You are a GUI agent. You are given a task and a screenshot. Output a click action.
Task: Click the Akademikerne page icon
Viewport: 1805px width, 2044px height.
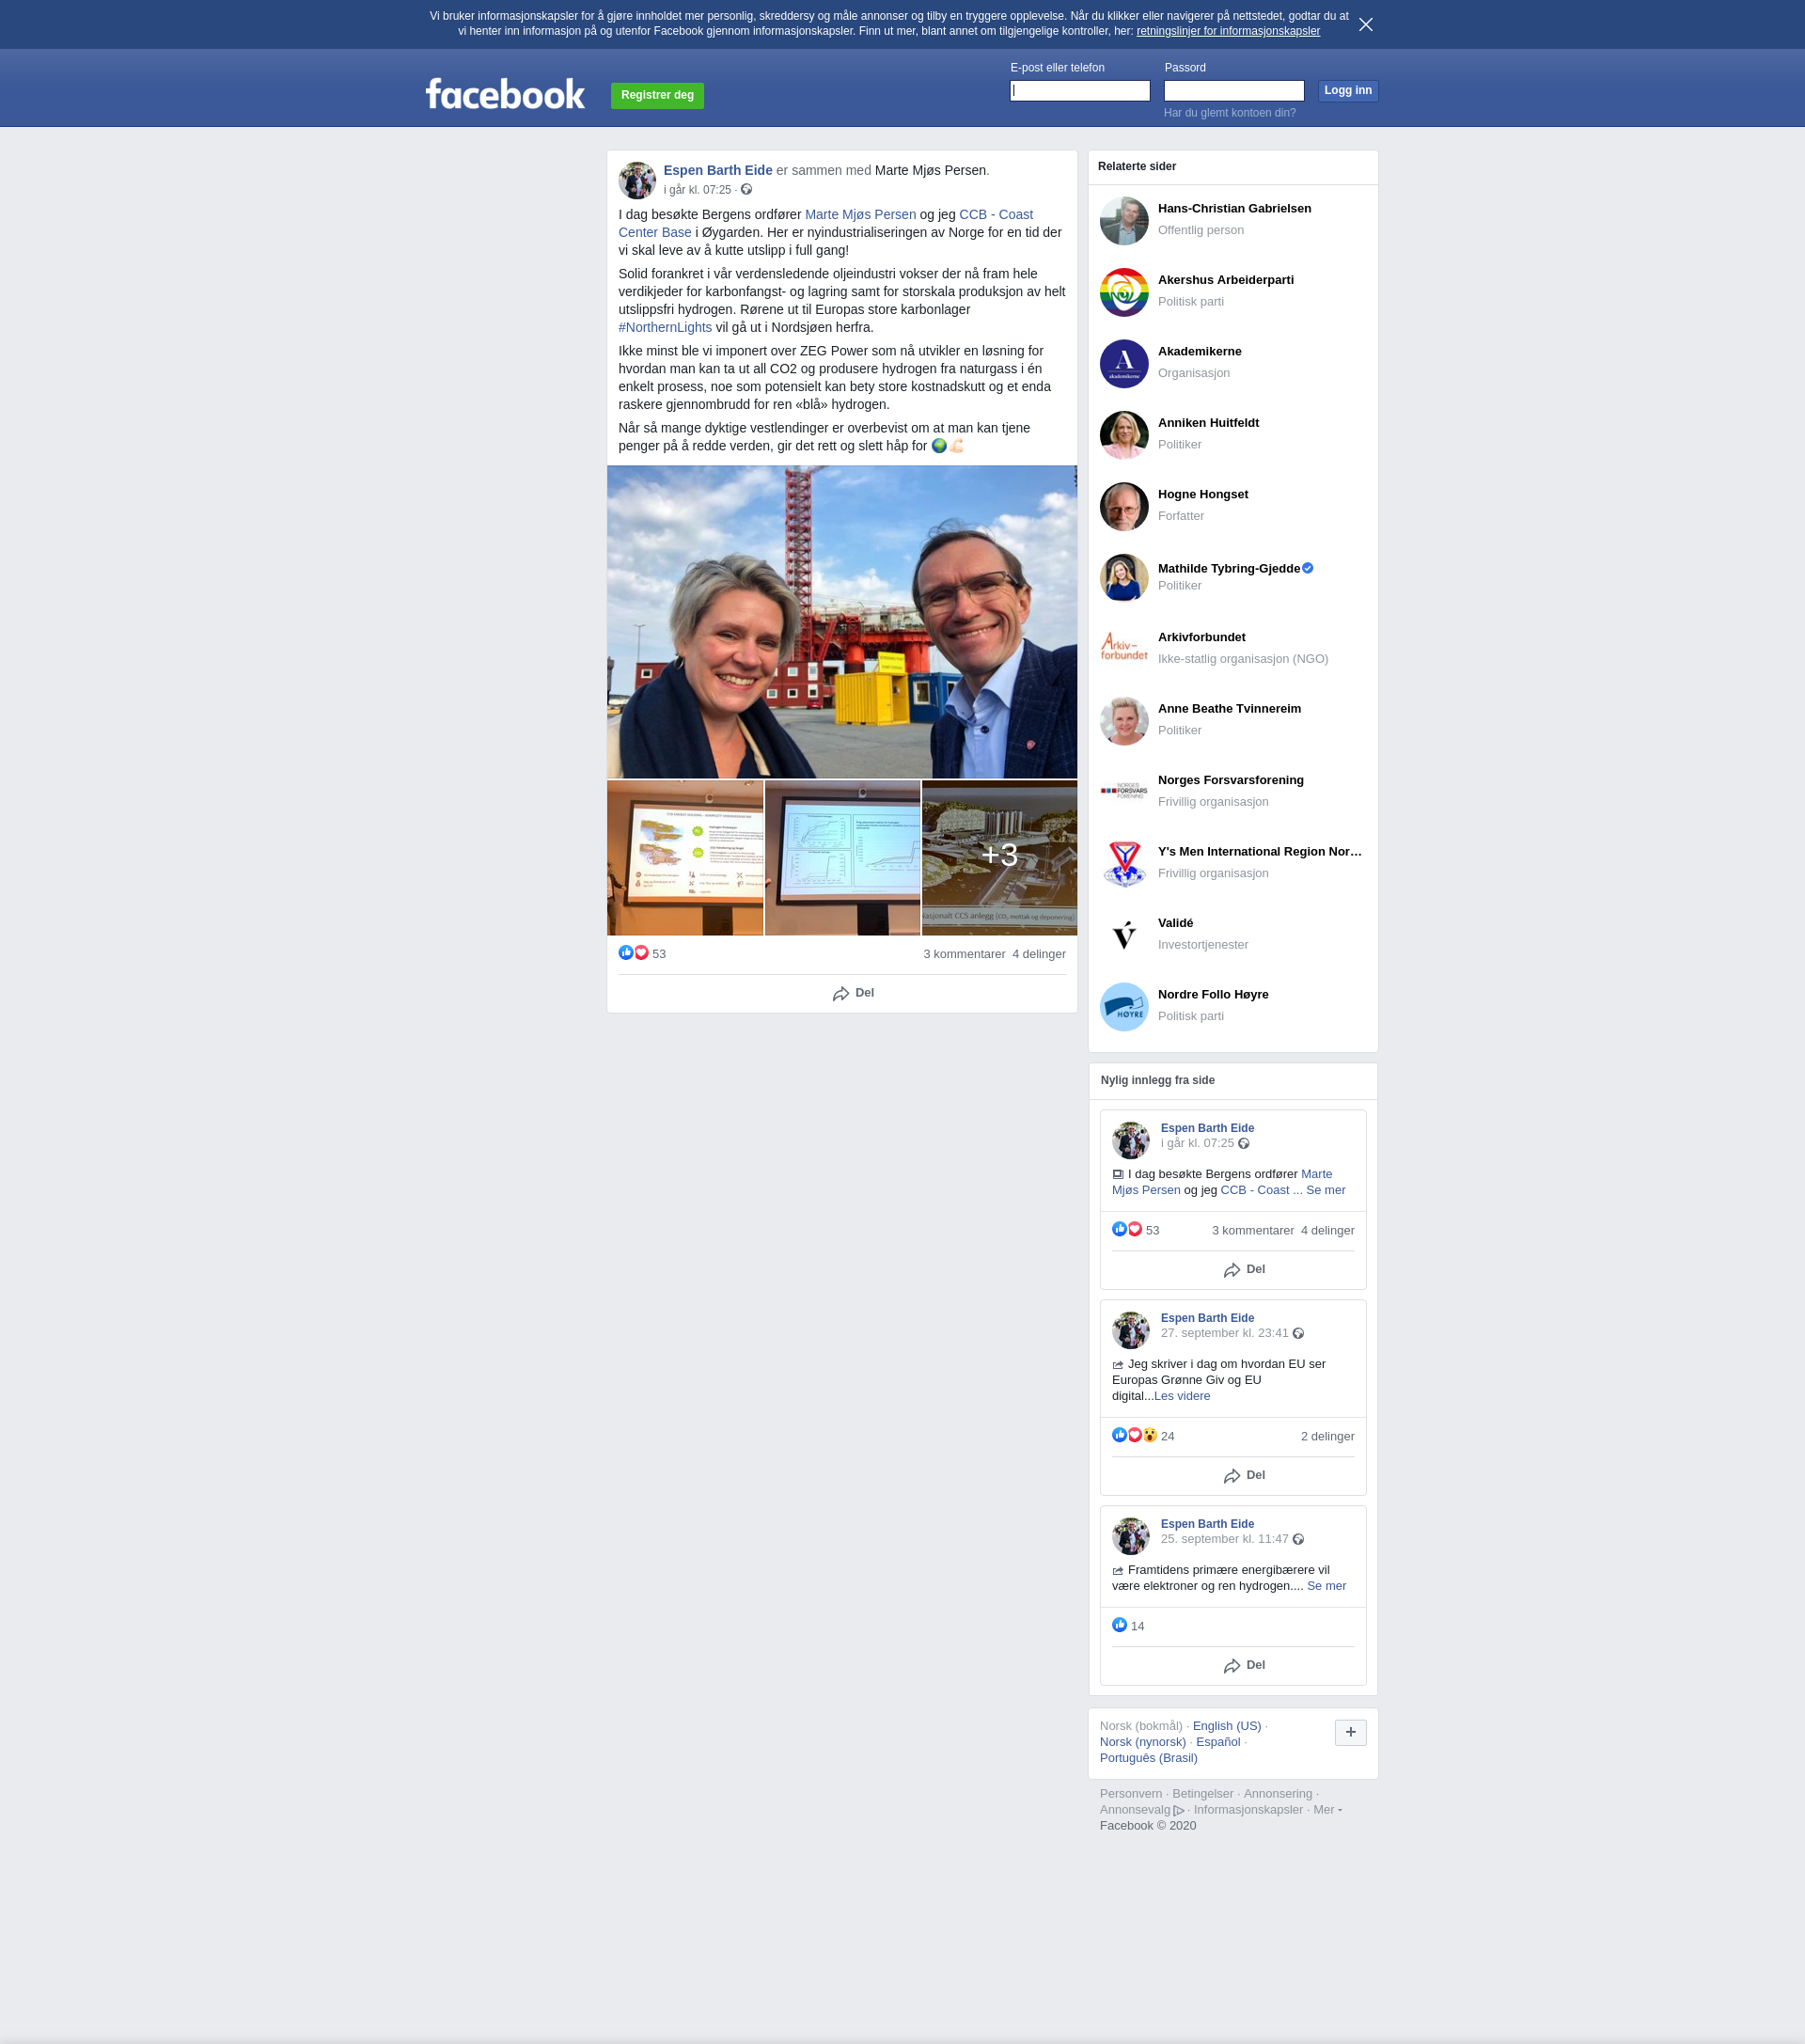click(x=1123, y=363)
